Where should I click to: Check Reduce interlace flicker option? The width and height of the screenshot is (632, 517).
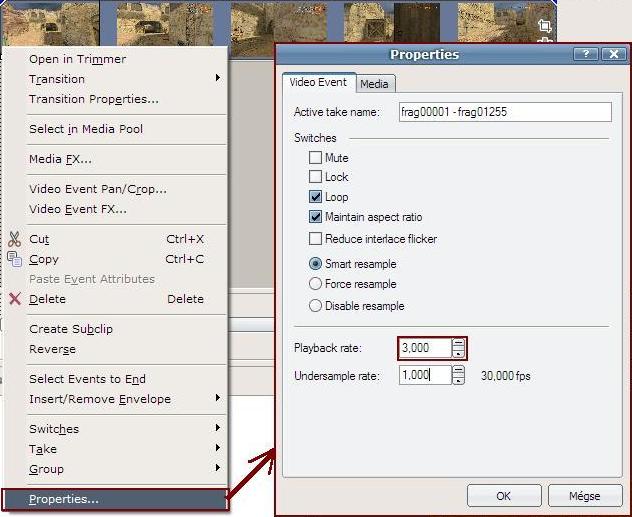(316, 239)
